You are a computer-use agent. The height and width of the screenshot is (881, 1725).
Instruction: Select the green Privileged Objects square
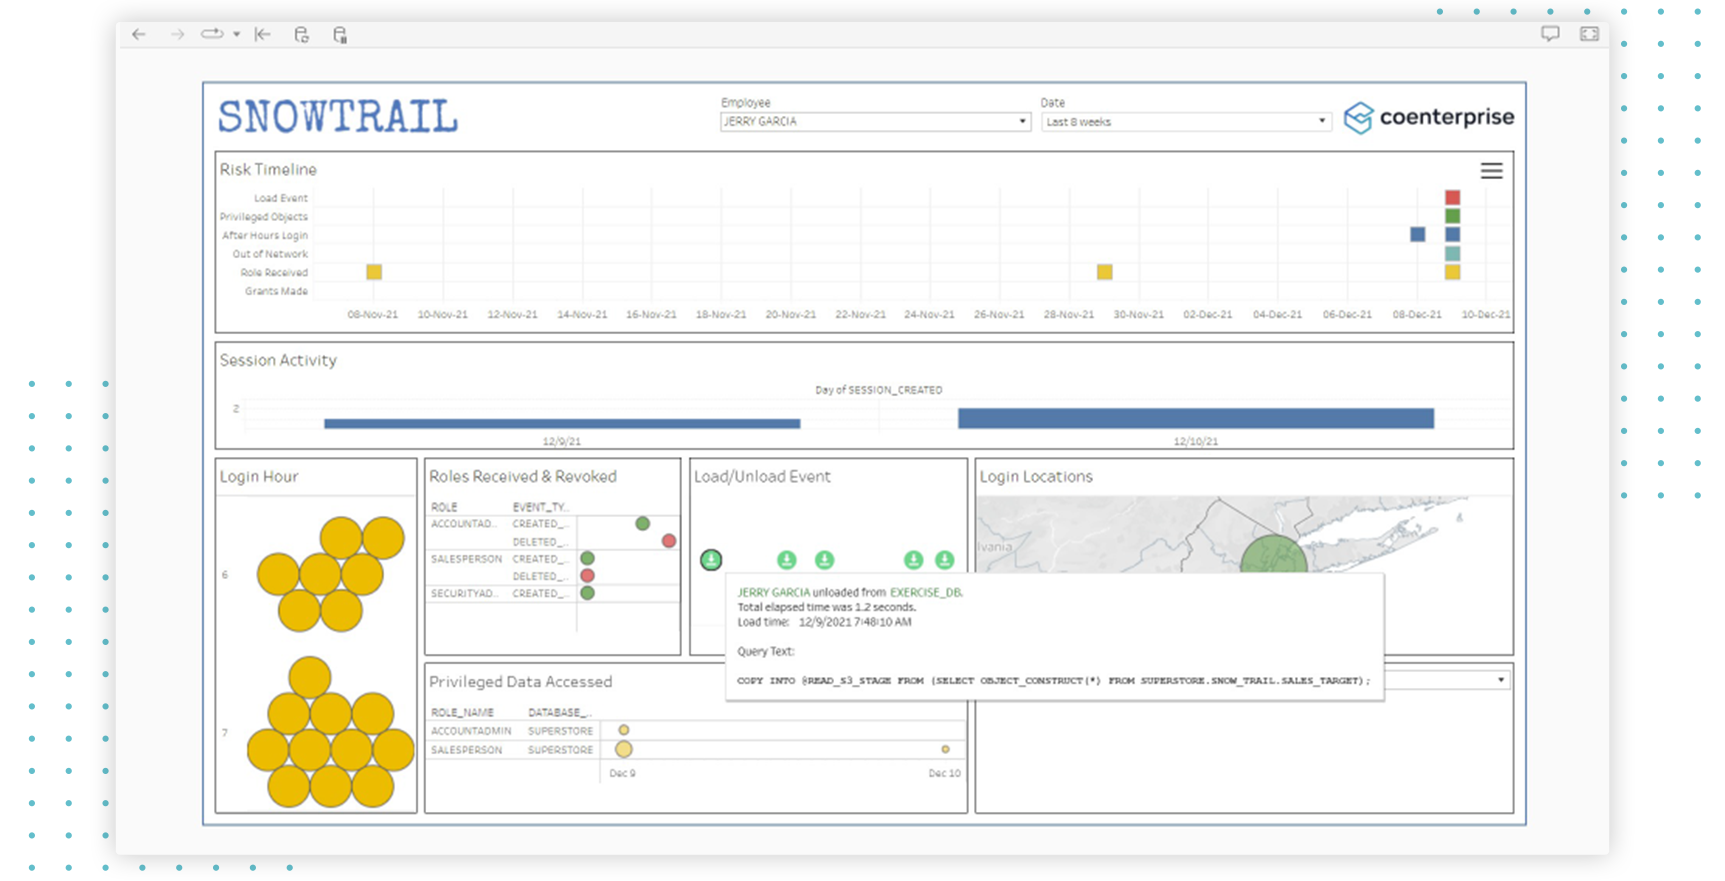tap(1452, 216)
